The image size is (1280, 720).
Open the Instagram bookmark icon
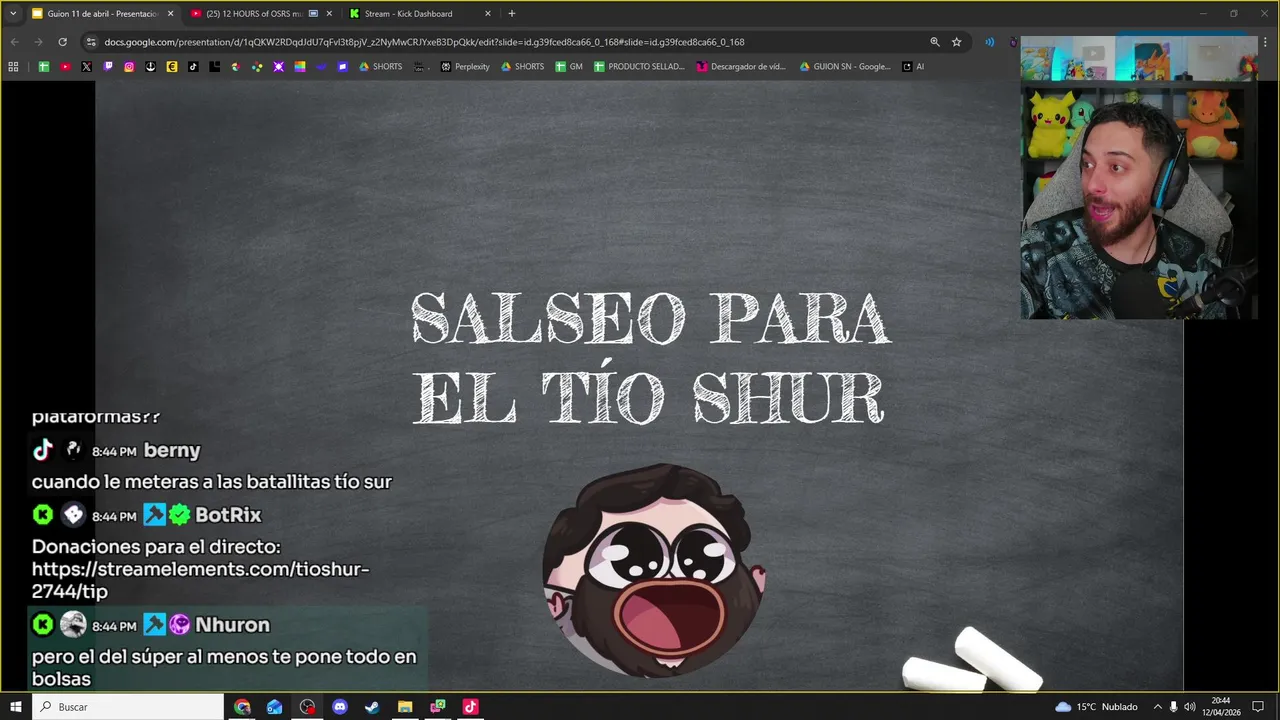tap(129, 67)
